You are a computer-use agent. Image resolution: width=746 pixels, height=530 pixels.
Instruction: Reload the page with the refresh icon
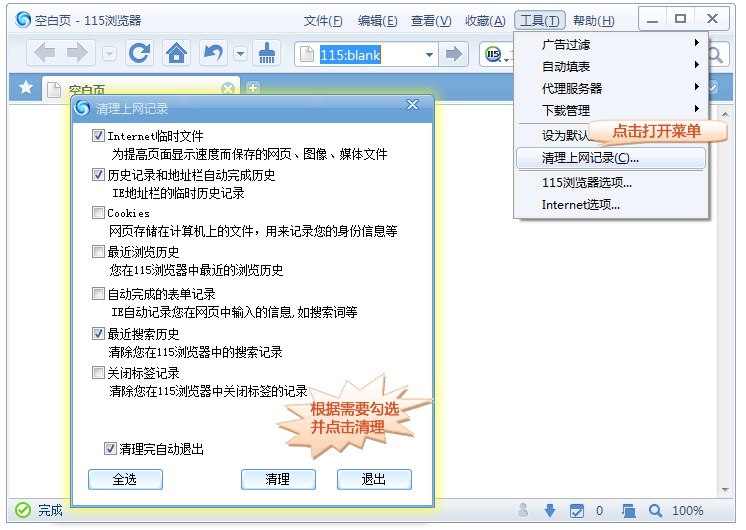click(139, 53)
